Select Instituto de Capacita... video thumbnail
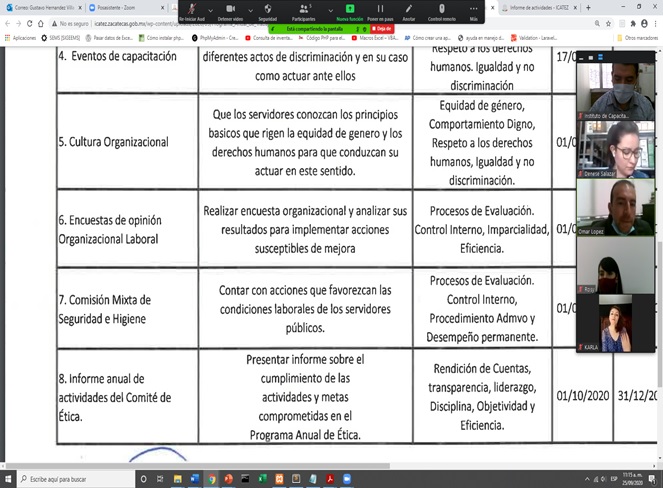 pyautogui.click(x=616, y=91)
